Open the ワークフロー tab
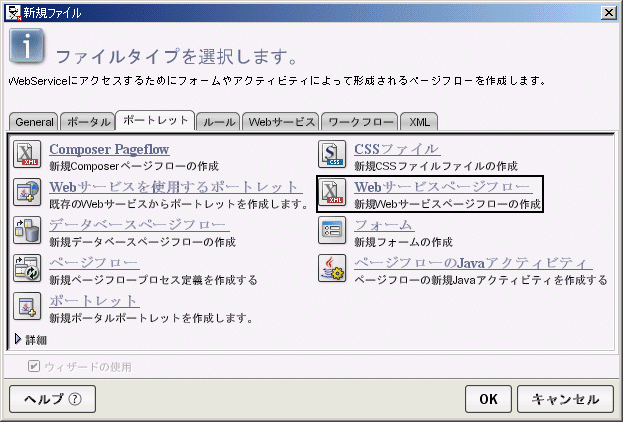 point(360,122)
